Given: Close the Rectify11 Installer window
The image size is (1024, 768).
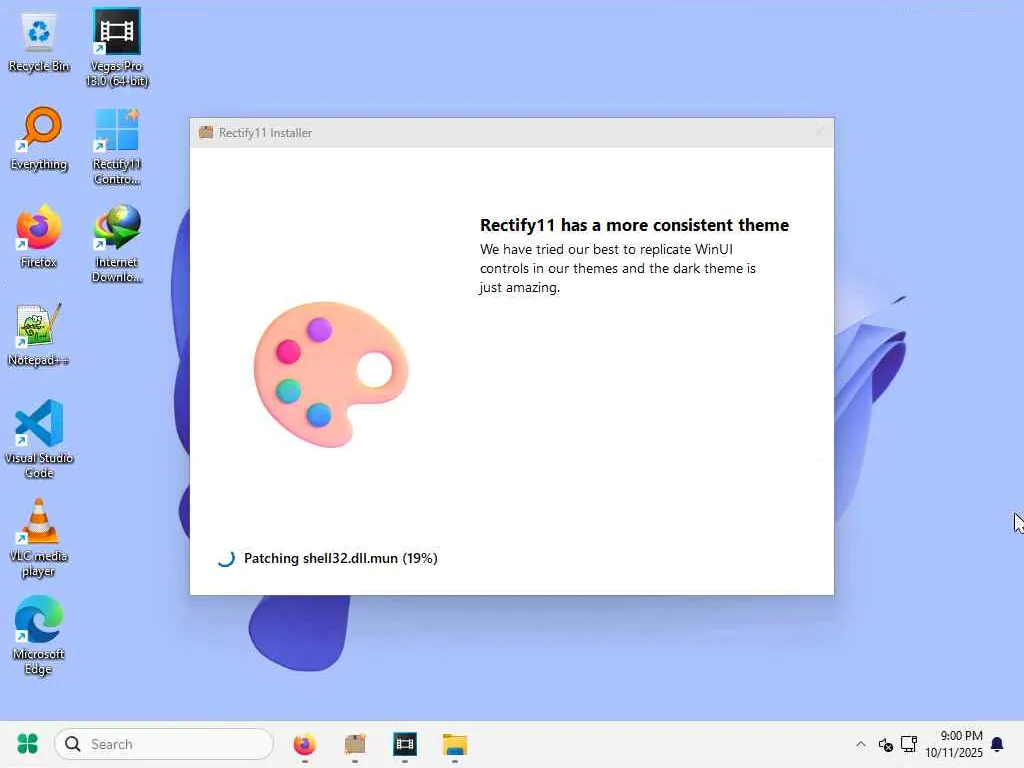Looking at the screenshot, I should [x=819, y=133].
